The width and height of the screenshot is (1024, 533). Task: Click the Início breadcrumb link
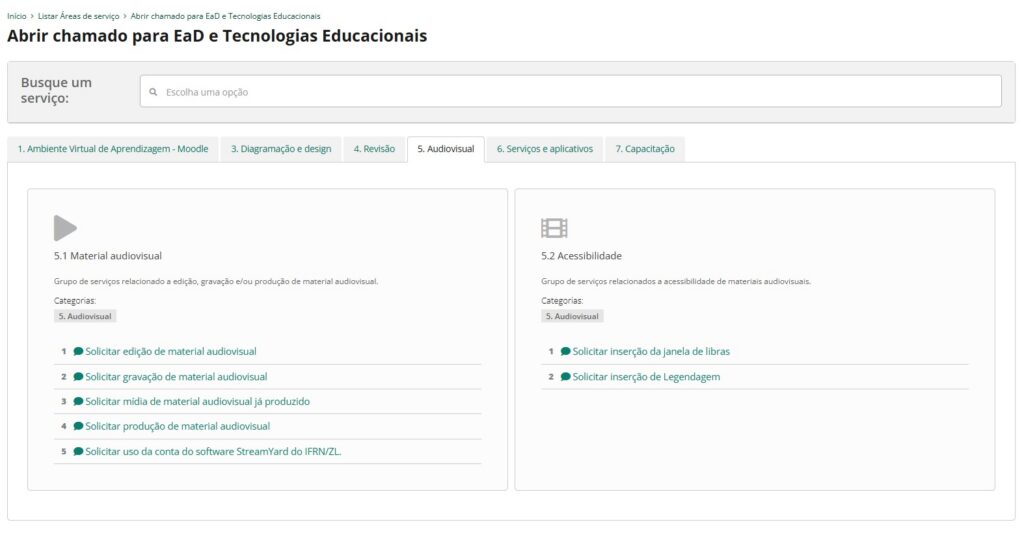[17, 16]
